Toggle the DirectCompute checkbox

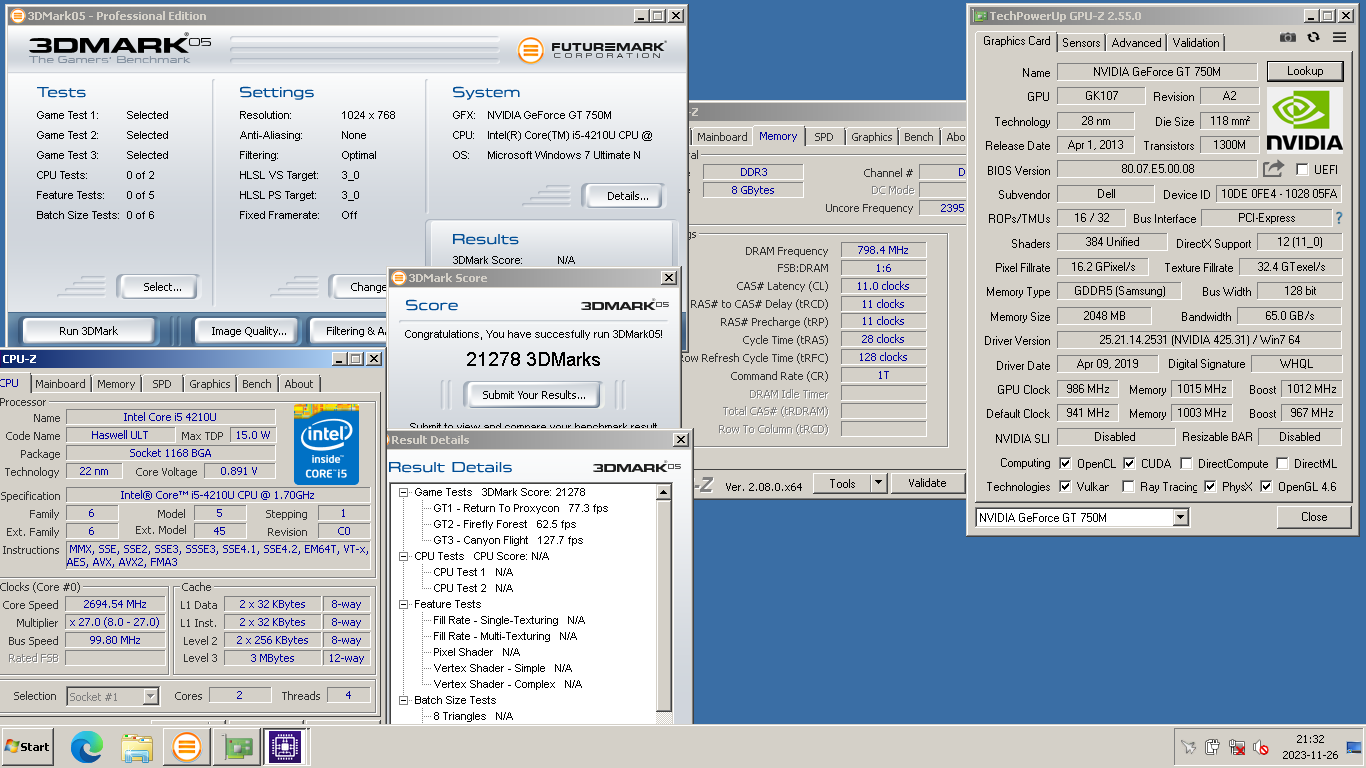pyautogui.click(x=1186, y=464)
